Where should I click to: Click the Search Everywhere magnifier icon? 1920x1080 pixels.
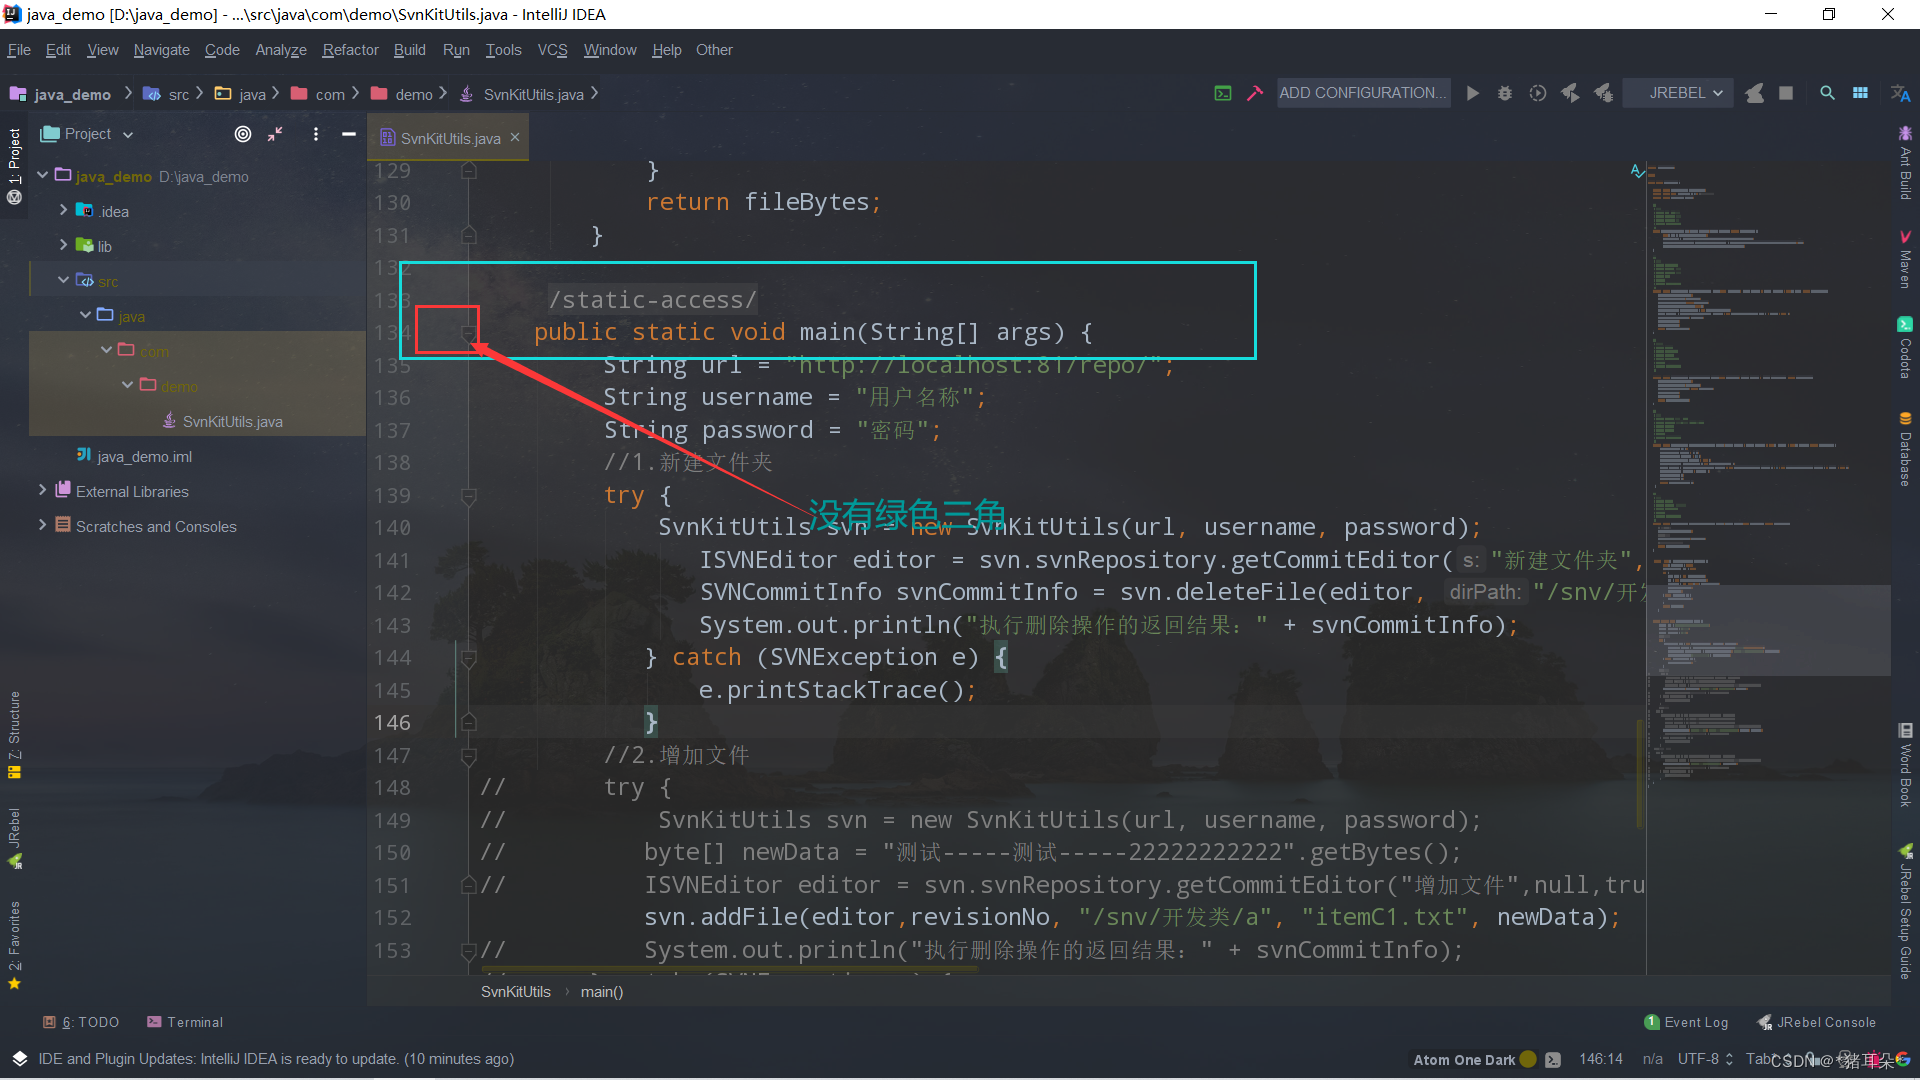point(1827,93)
